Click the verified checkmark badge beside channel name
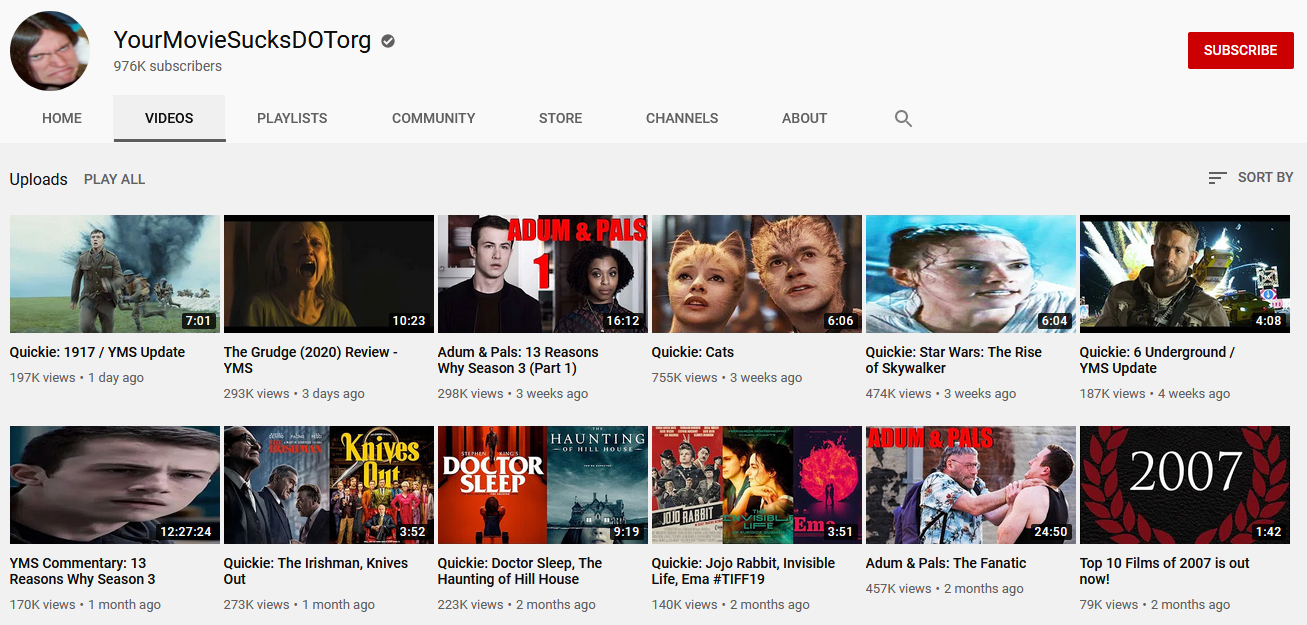 [388, 41]
